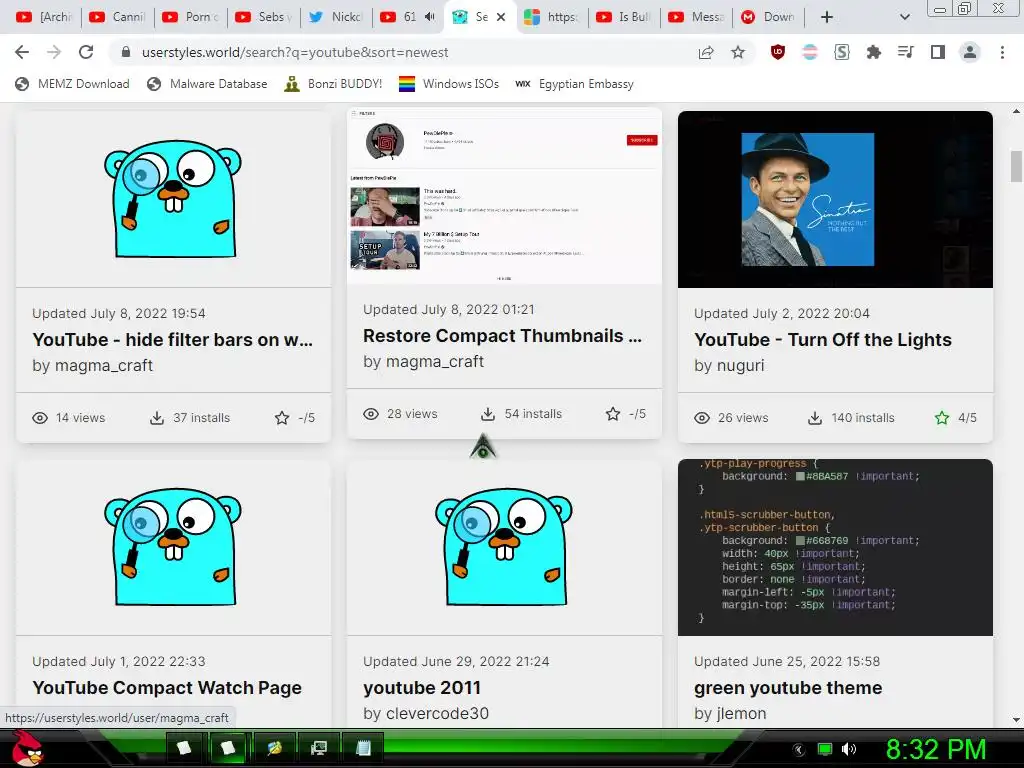The width and height of the screenshot is (1024, 768).
Task: Switch to the 'Messa' YouTube tab
Action: click(697, 17)
